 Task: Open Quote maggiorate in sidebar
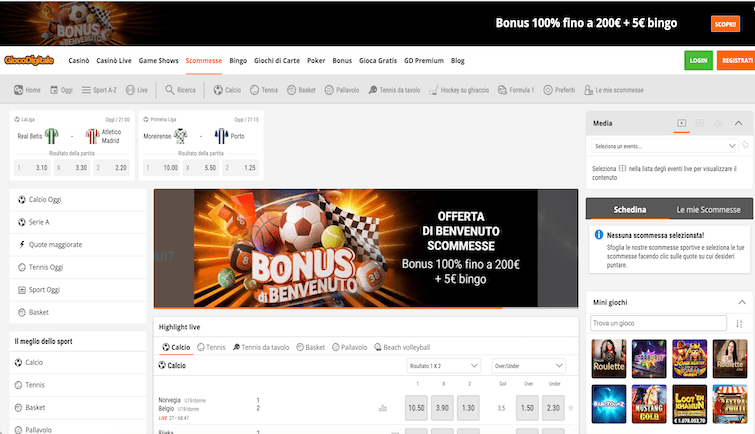[78, 245]
